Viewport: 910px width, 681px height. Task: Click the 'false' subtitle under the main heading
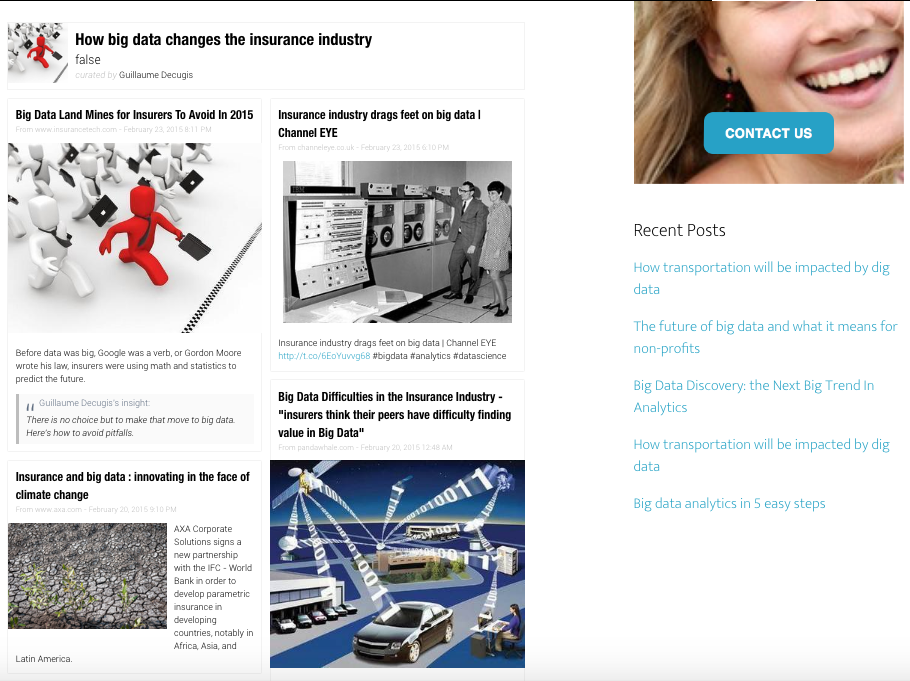coord(88,60)
